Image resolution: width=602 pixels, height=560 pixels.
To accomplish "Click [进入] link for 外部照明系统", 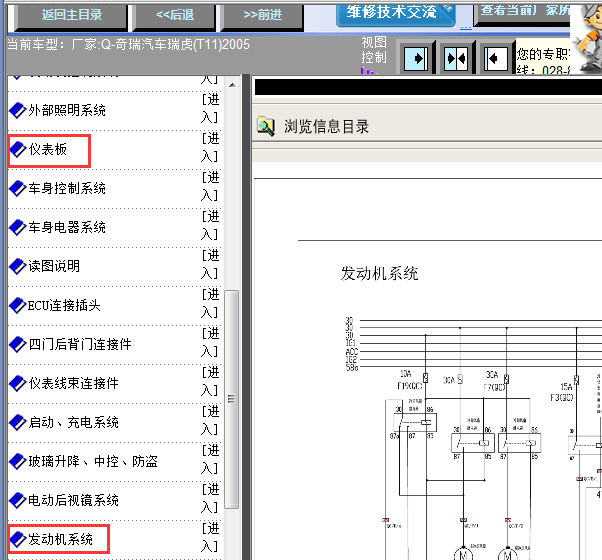I will [x=210, y=109].
